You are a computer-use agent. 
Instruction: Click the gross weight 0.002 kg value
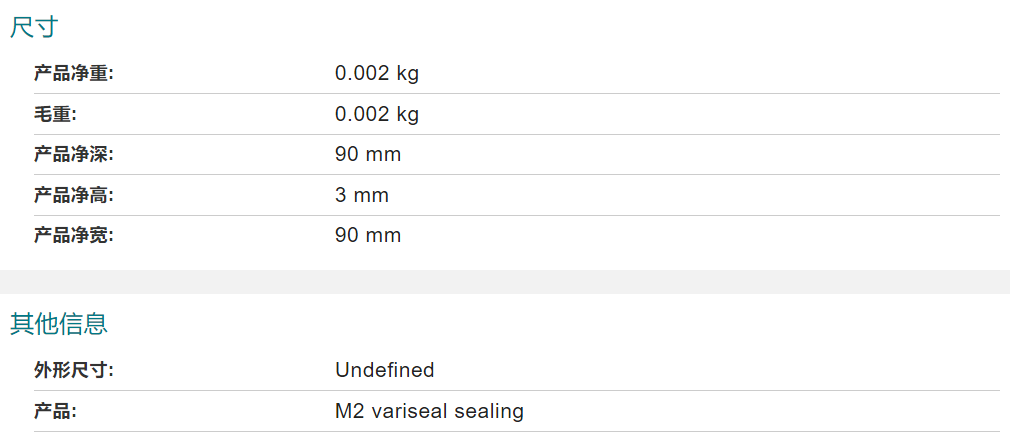click(377, 115)
